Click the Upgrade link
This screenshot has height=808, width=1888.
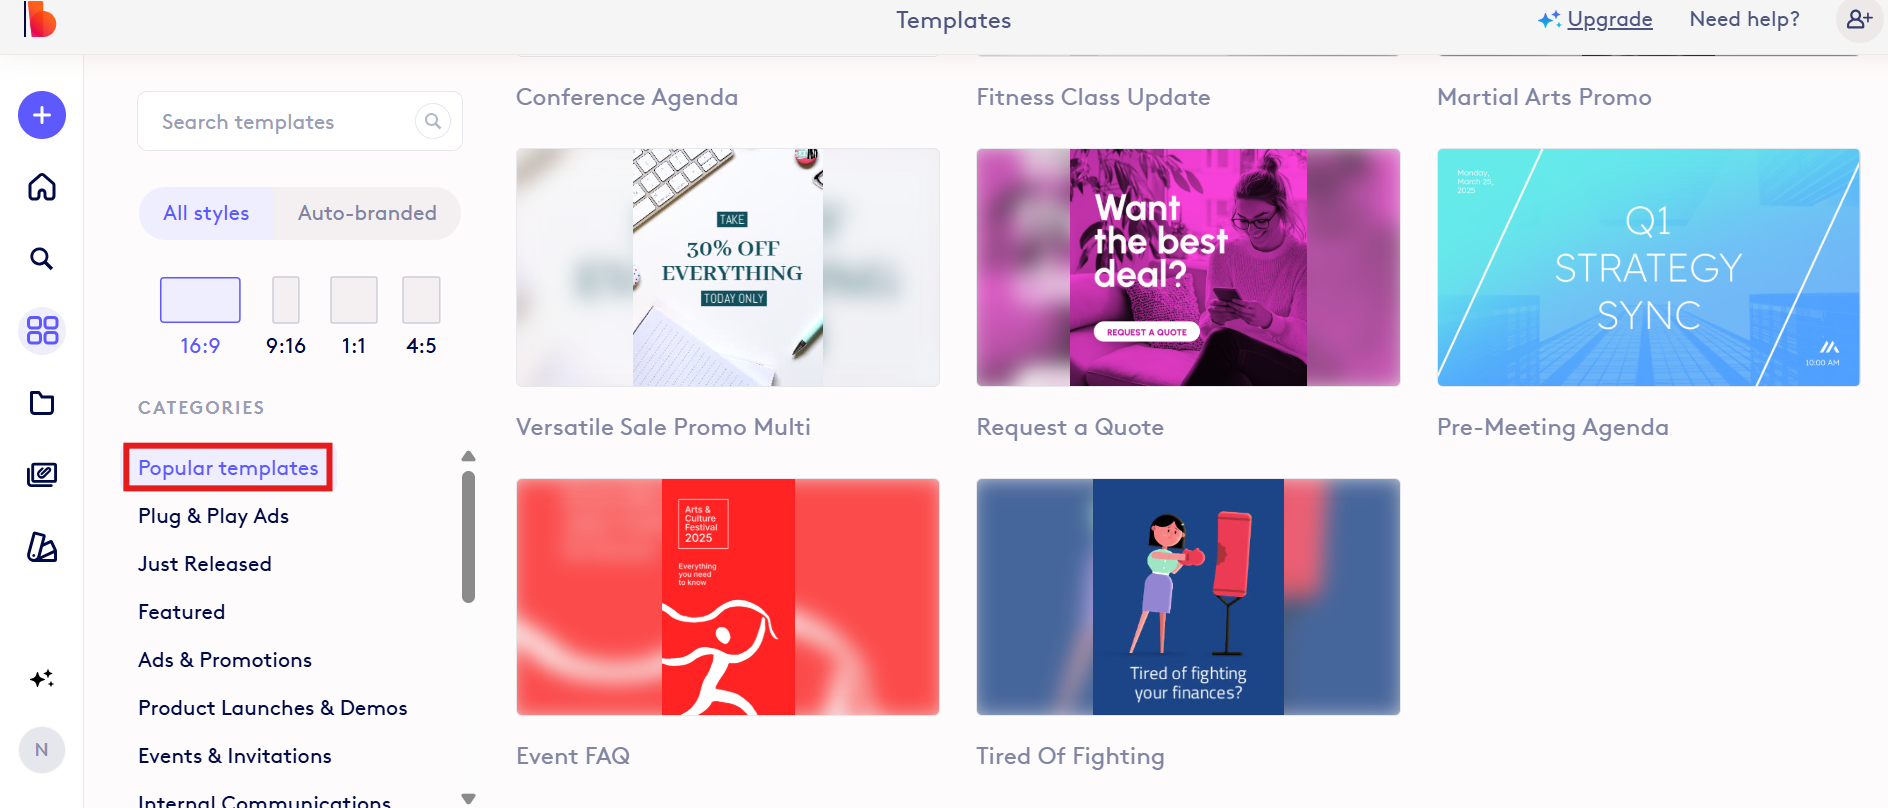[x=1609, y=20]
